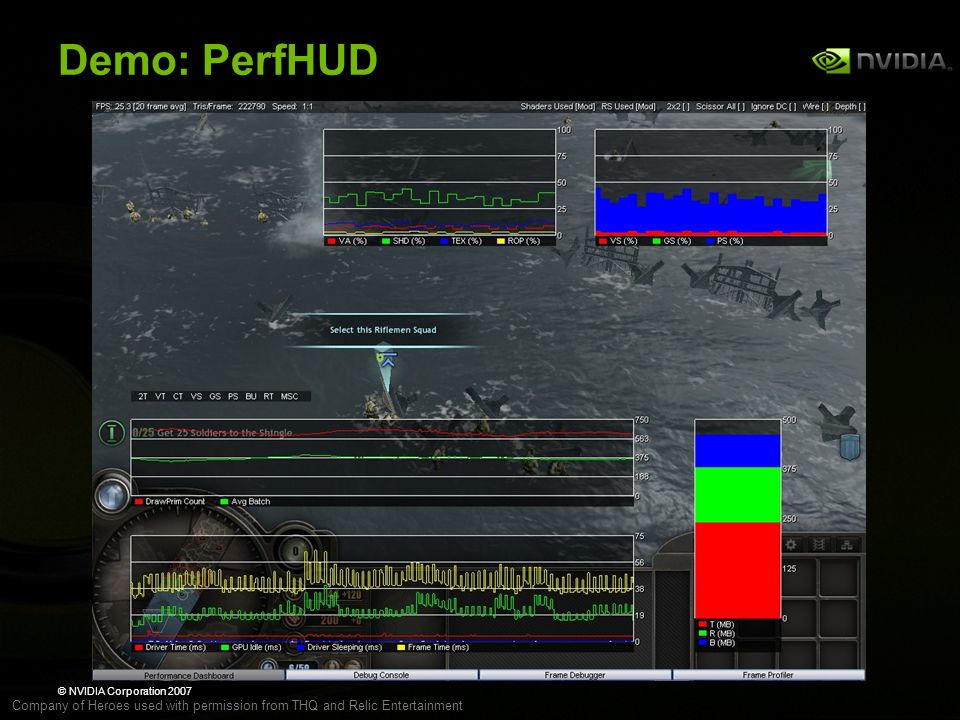Click the red VA (%) legend swatch
This screenshot has width=960, height=720.
point(331,241)
